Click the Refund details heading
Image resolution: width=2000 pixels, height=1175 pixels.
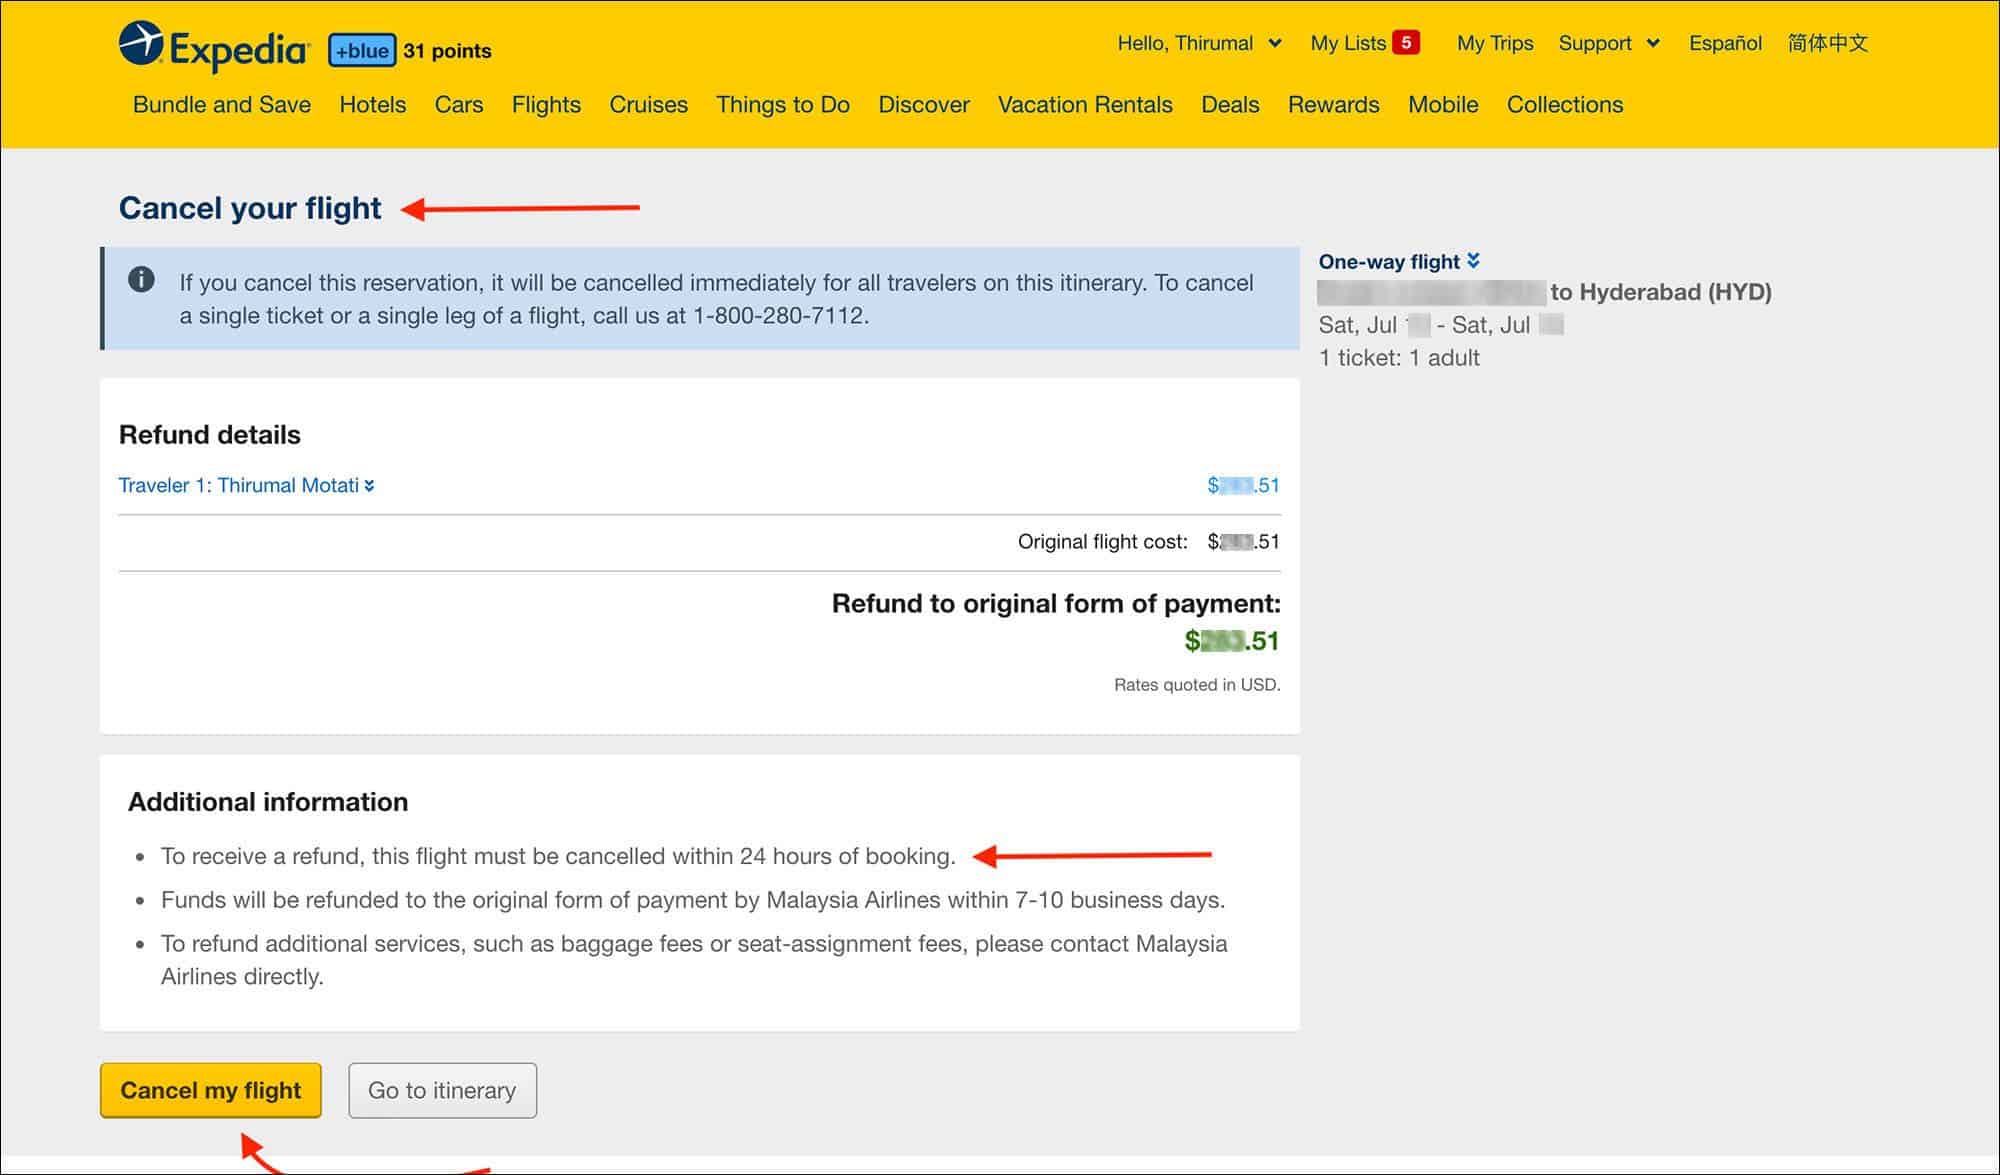210,435
